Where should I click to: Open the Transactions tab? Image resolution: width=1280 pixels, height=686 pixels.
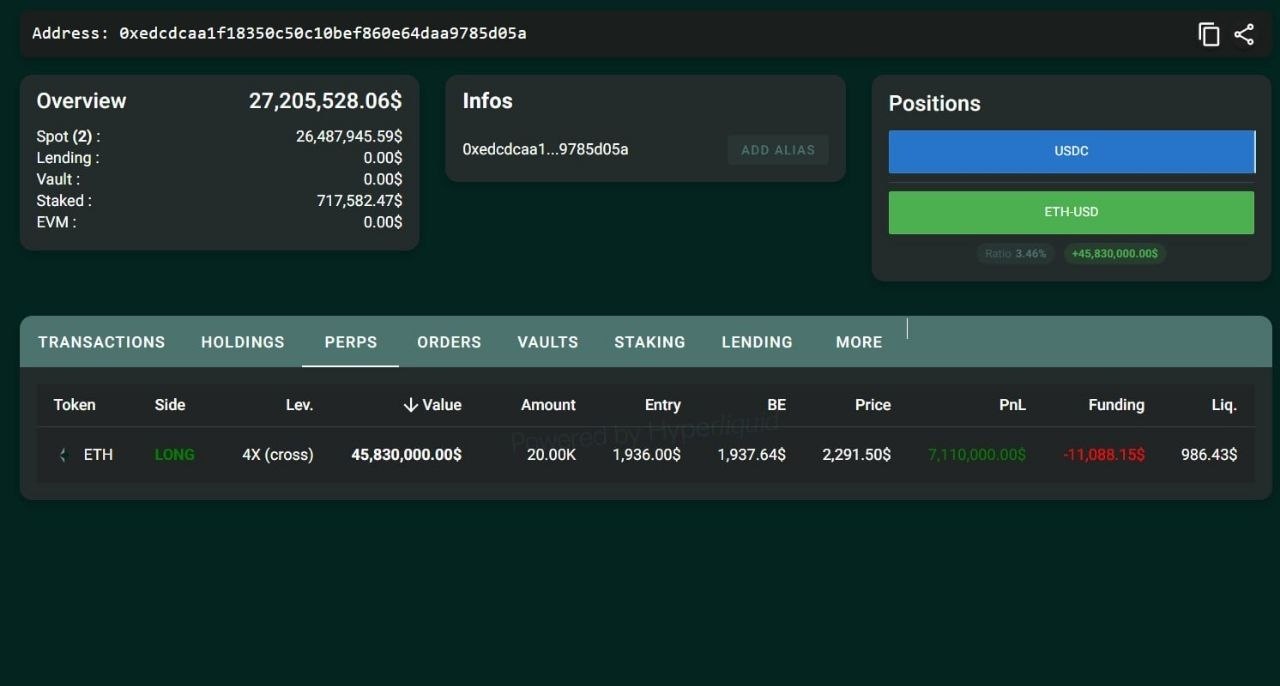pos(101,342)
